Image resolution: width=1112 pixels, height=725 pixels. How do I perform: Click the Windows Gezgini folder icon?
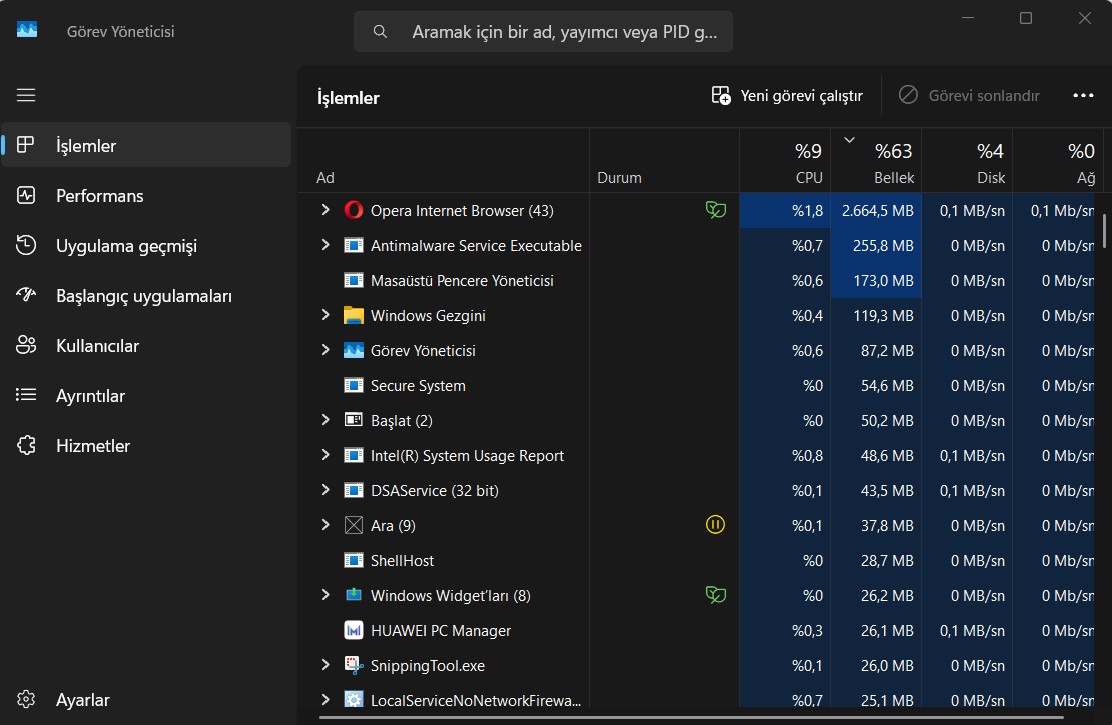coord(353,315)
